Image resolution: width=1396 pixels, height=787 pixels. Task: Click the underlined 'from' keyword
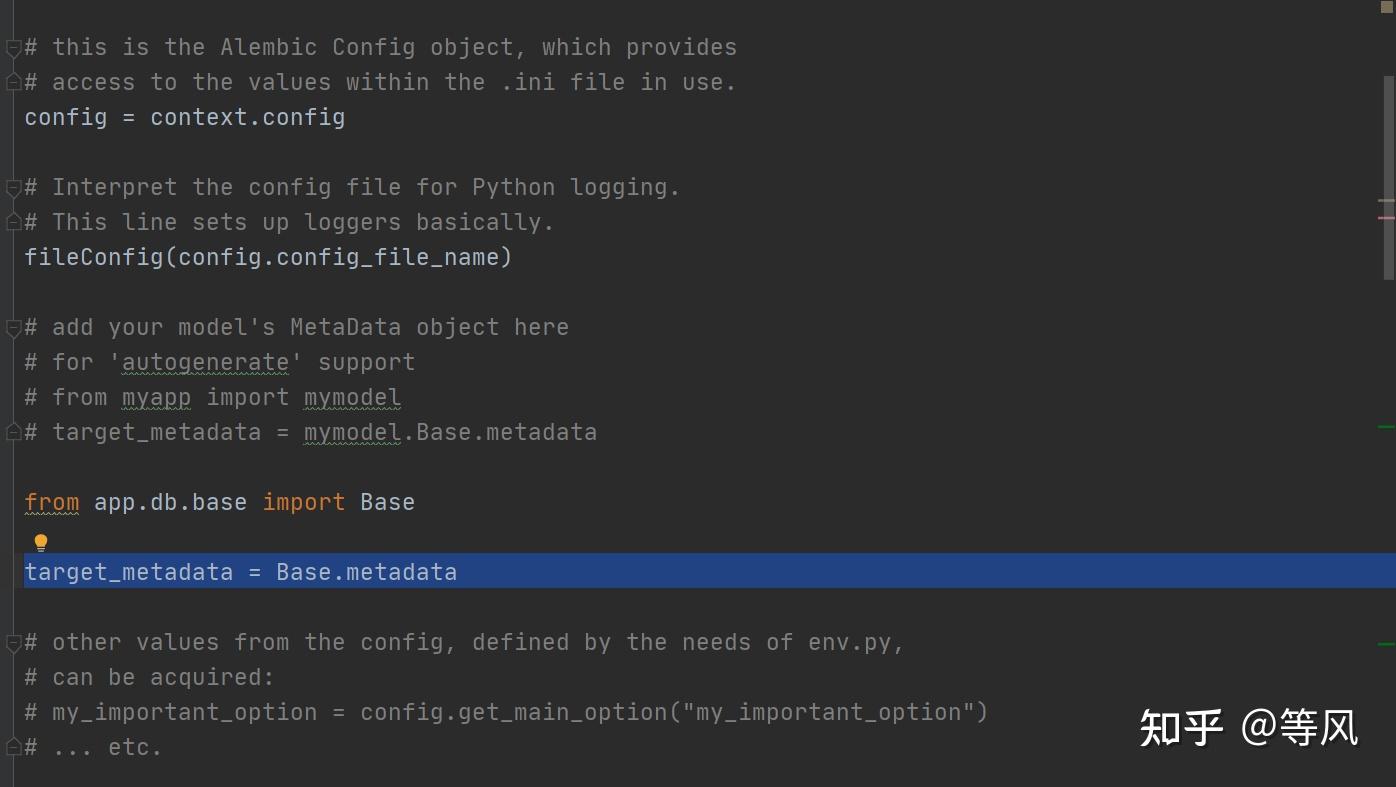coord(51,502)
